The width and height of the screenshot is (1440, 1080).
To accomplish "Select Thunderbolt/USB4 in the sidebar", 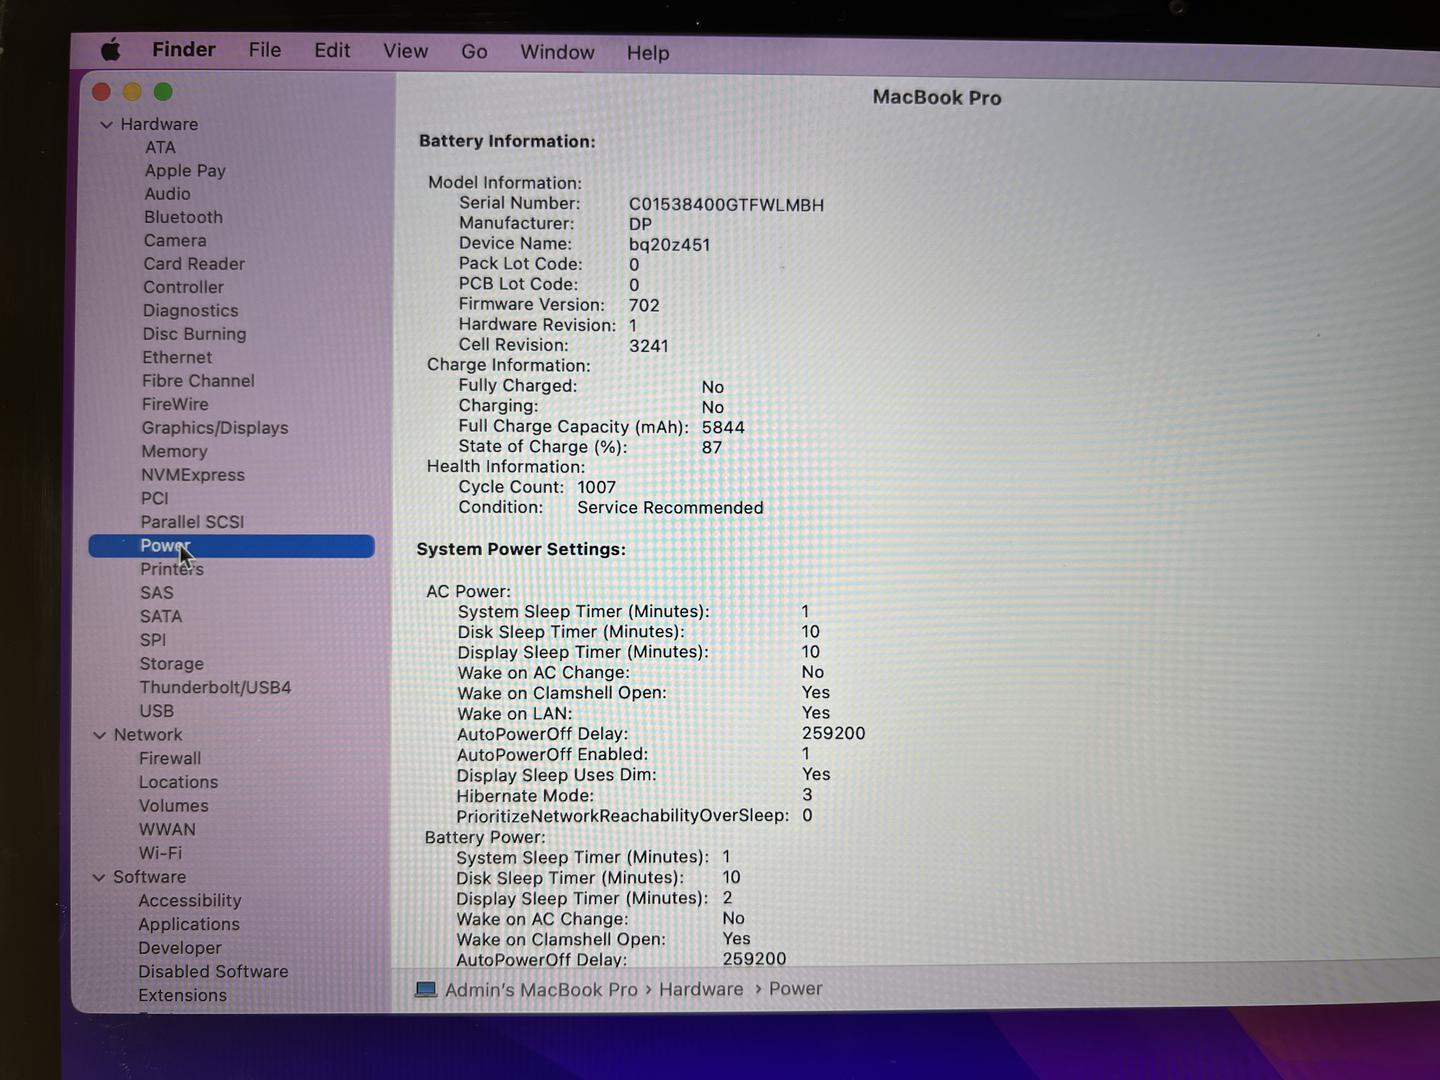I will click(215, 687).
